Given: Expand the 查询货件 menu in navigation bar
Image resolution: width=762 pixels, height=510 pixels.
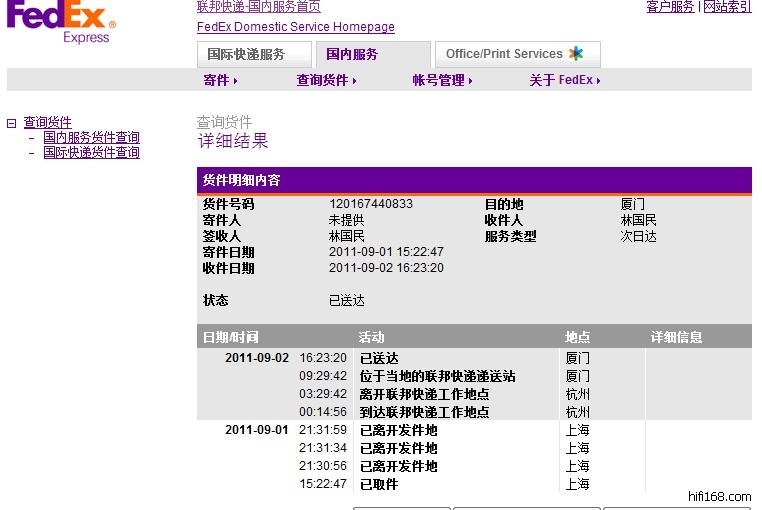Looking at the screenshot, I should [326, 80].
